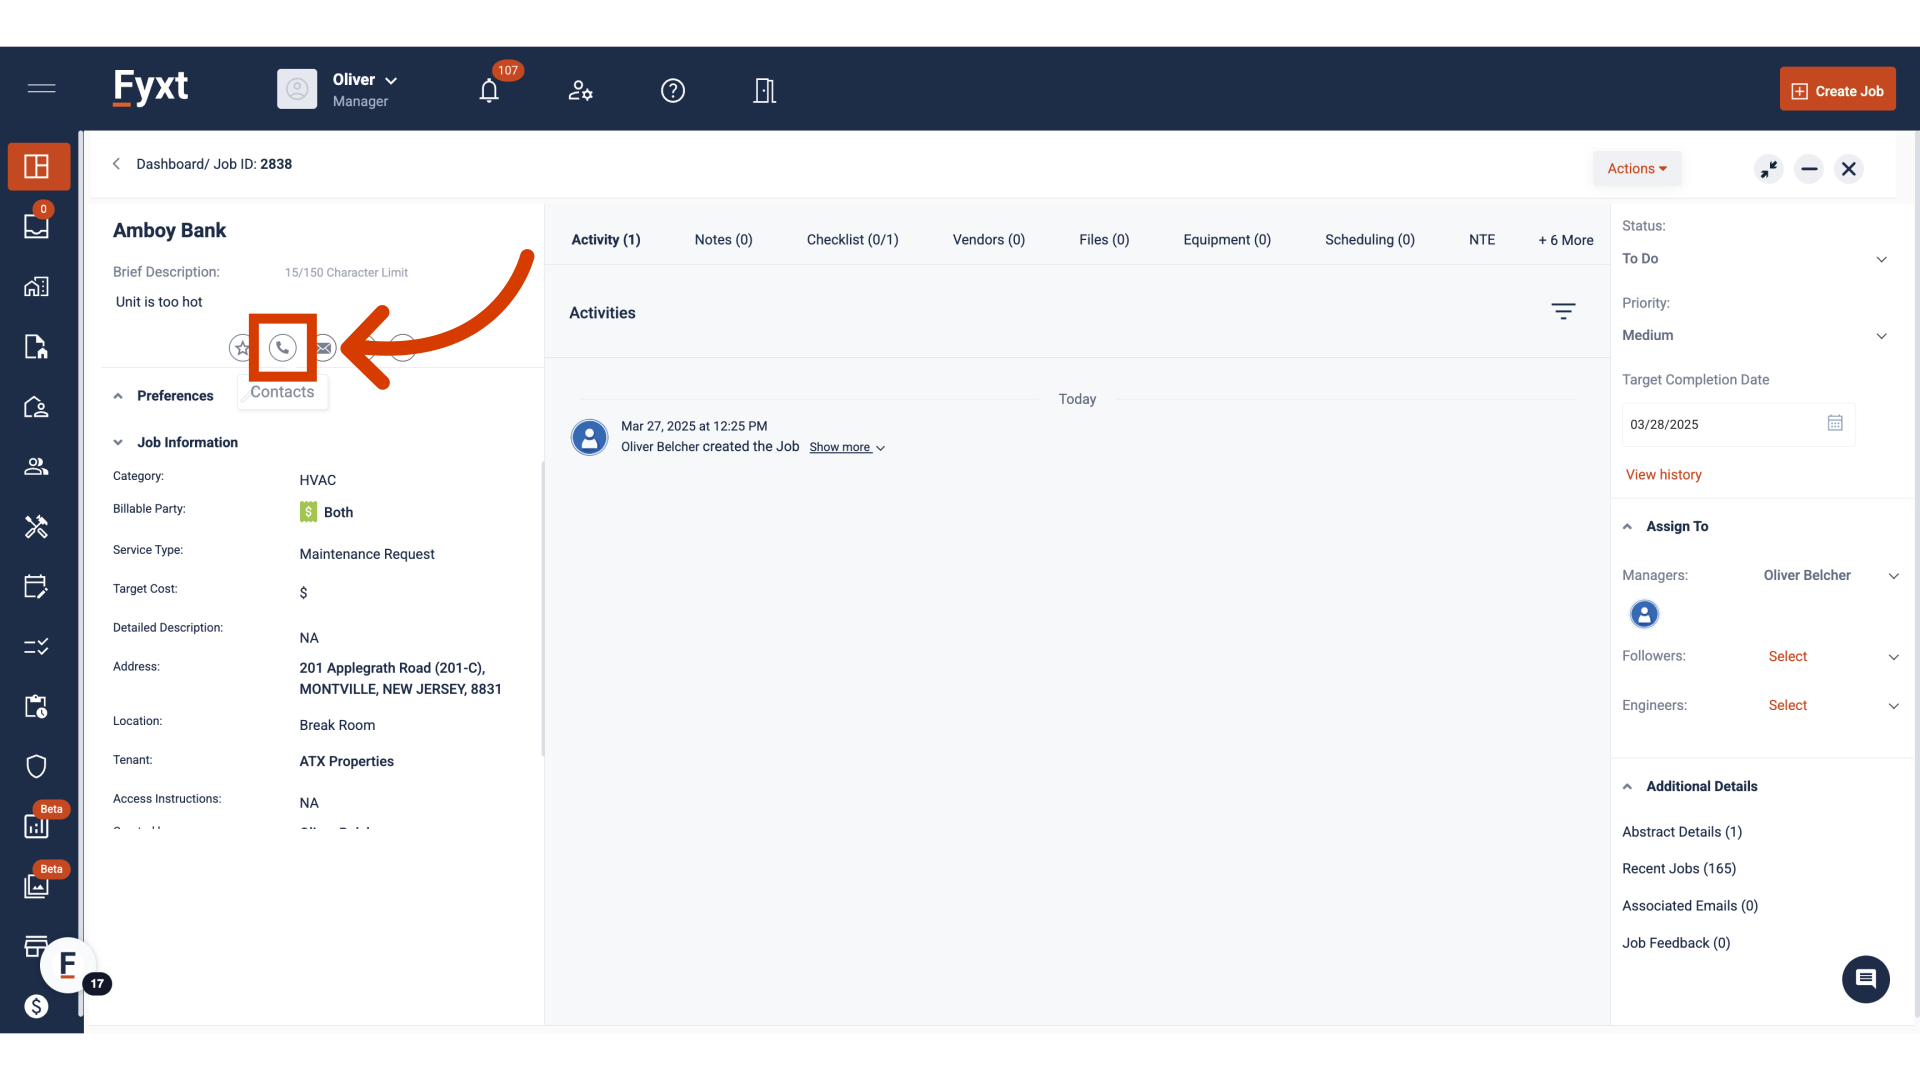Open the activities filter icon
Viewport: 1920px width, 1080px height.
1563,311
